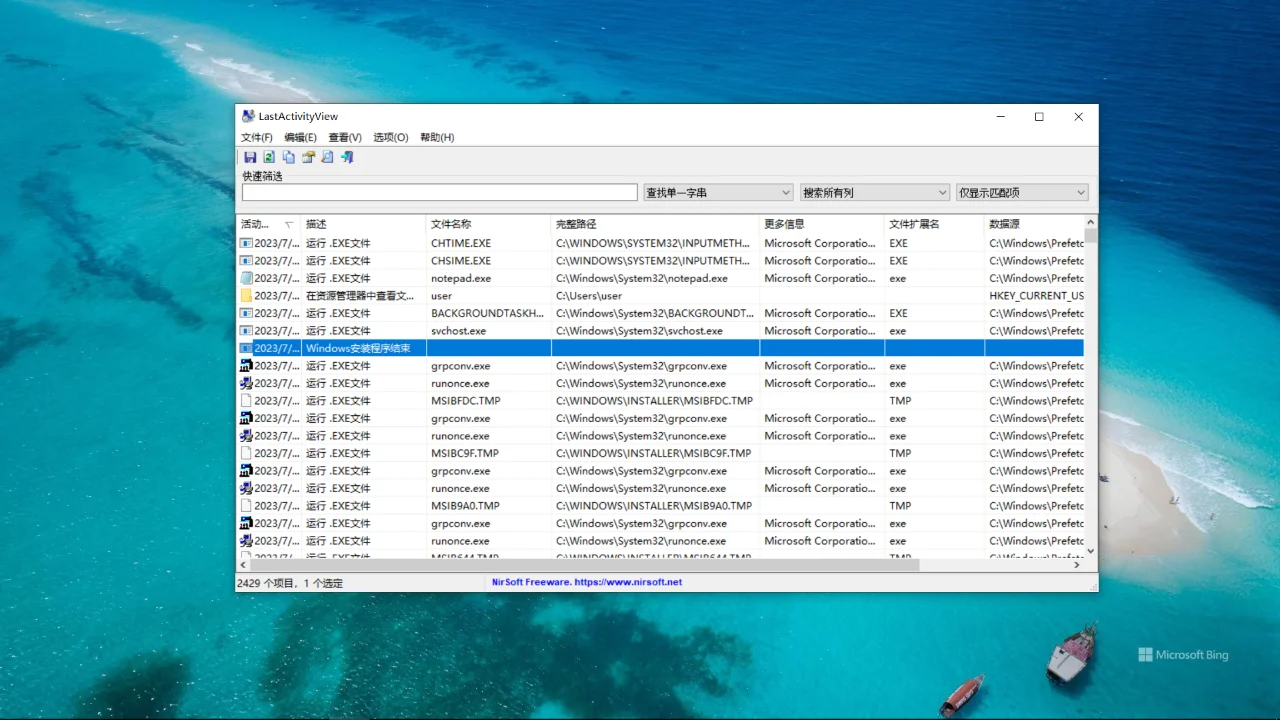Open the 查看(V) menu
This screenshot has height=720, width=1280.
345,137
